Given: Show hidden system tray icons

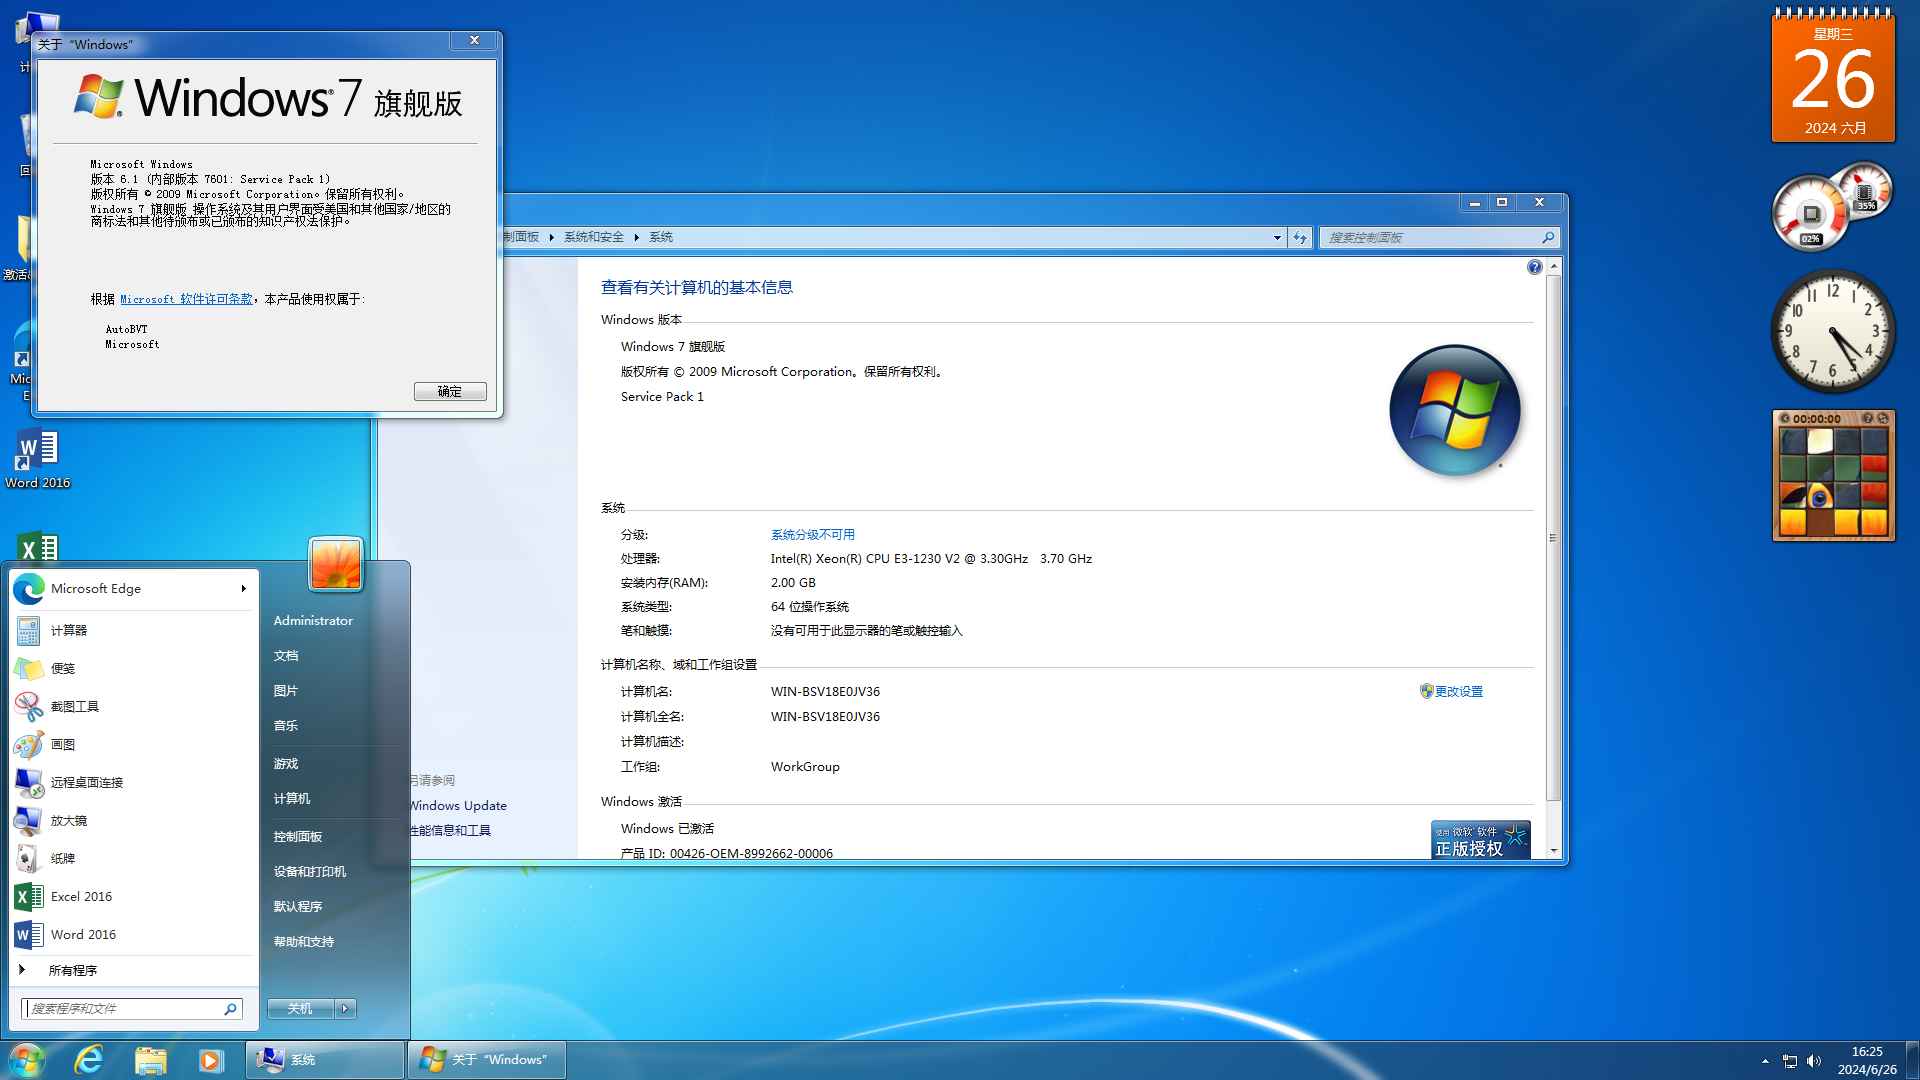Looking at the screenshot, I should click(1765, 1060).
